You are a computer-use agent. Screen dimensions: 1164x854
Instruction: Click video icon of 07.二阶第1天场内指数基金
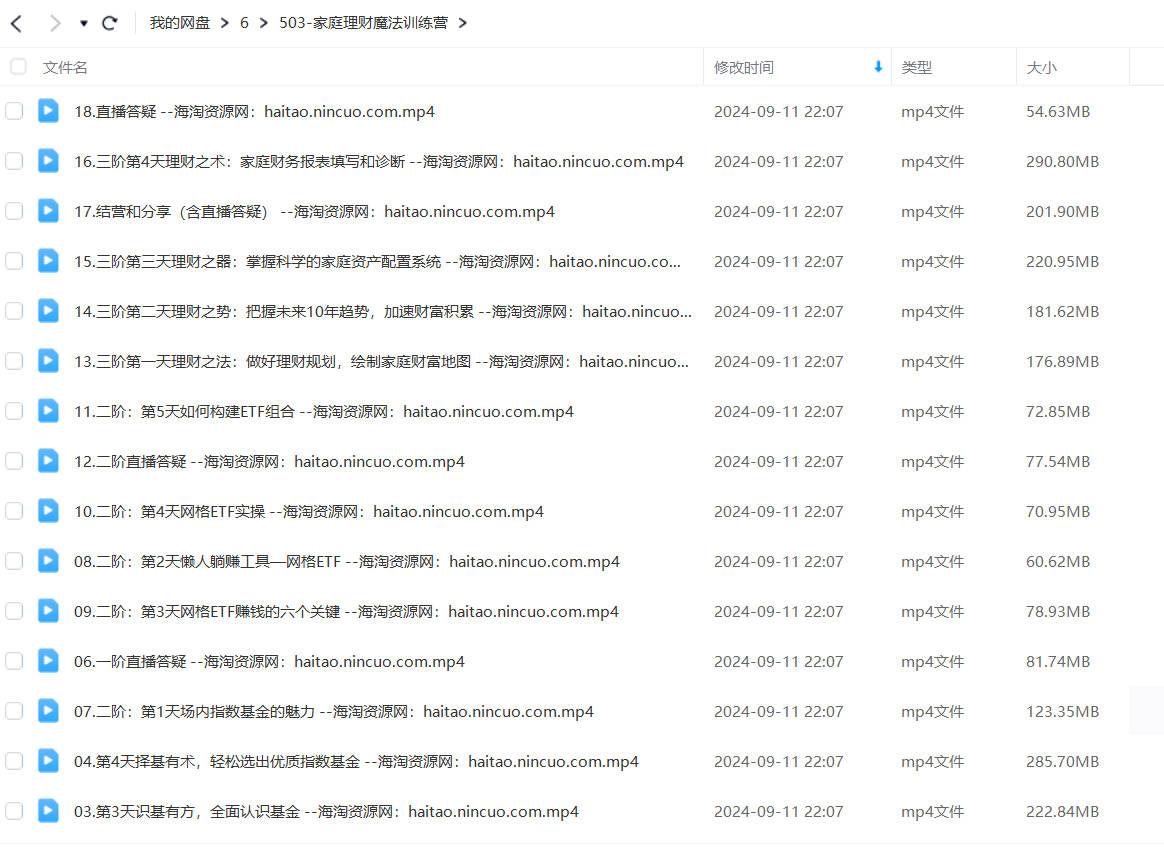coord(48,711)
